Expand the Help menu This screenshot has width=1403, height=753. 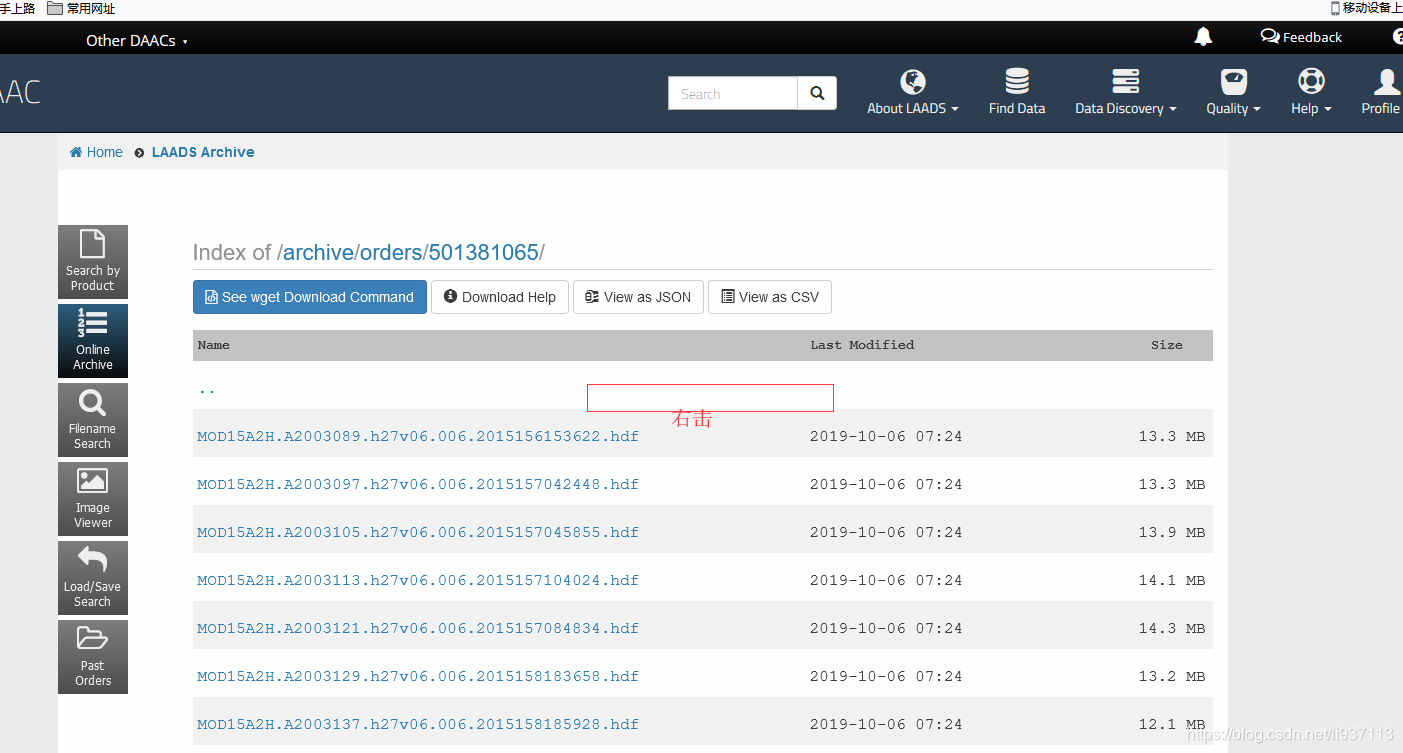1311,92
